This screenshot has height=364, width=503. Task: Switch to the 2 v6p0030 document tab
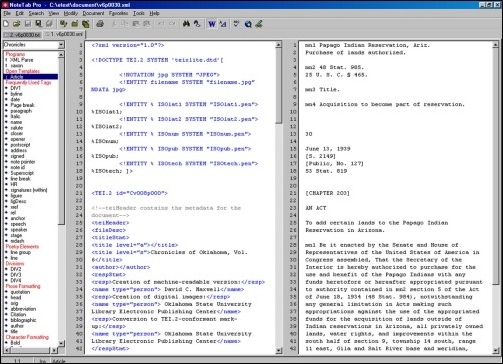click(22, 35)
